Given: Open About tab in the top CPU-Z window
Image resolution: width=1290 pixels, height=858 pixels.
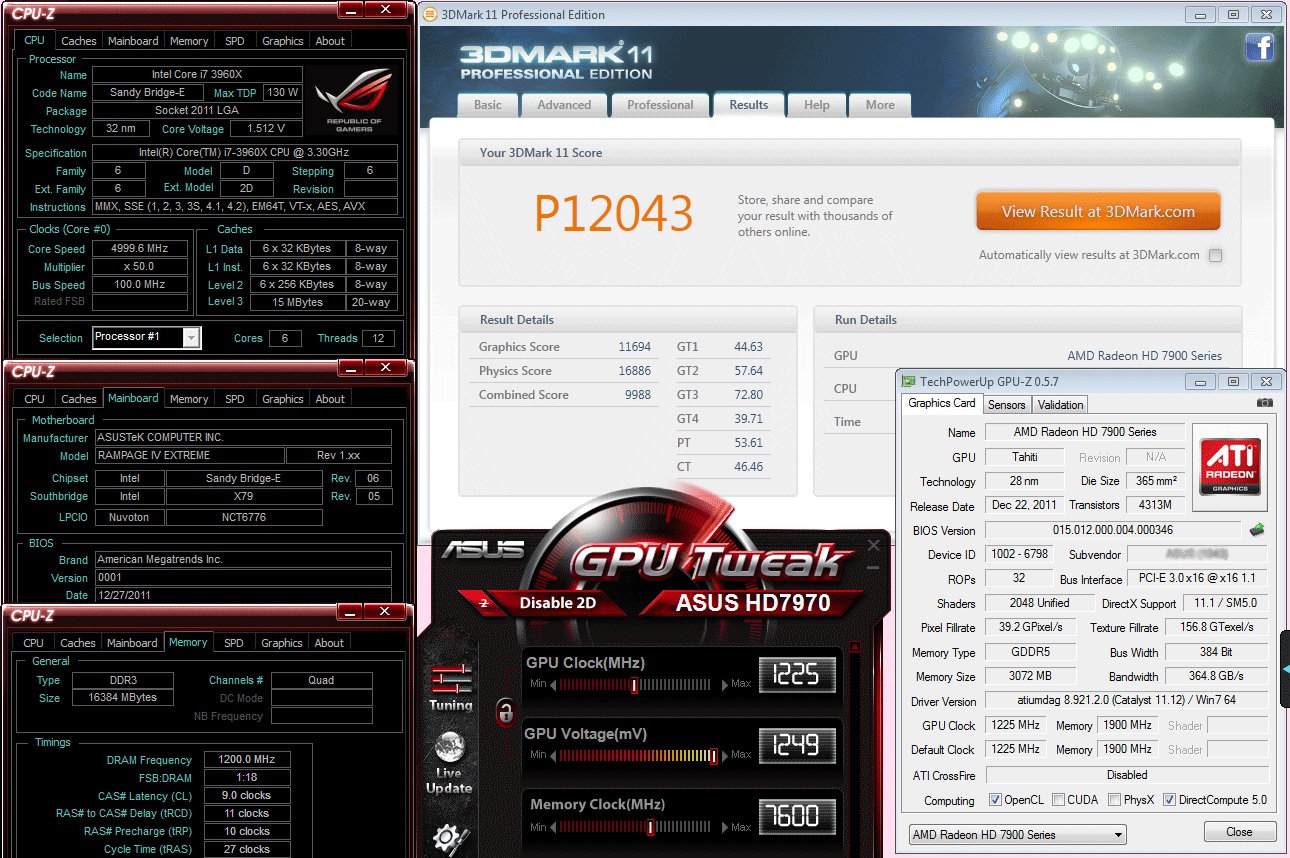Looking at the screenshot, I should [331, 41].
